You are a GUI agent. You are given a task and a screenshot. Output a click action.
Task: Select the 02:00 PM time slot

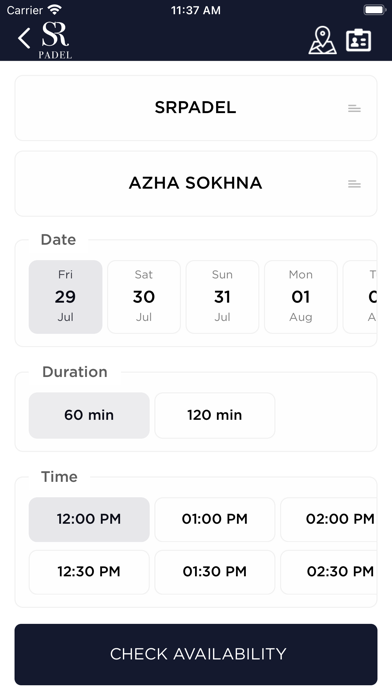[x=329, y=519]
